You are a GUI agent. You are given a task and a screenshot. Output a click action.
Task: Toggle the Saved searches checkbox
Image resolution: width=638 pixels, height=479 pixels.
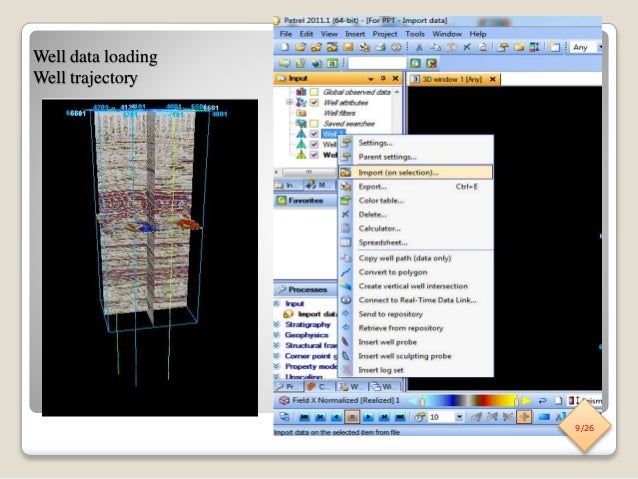pos(313,125)
